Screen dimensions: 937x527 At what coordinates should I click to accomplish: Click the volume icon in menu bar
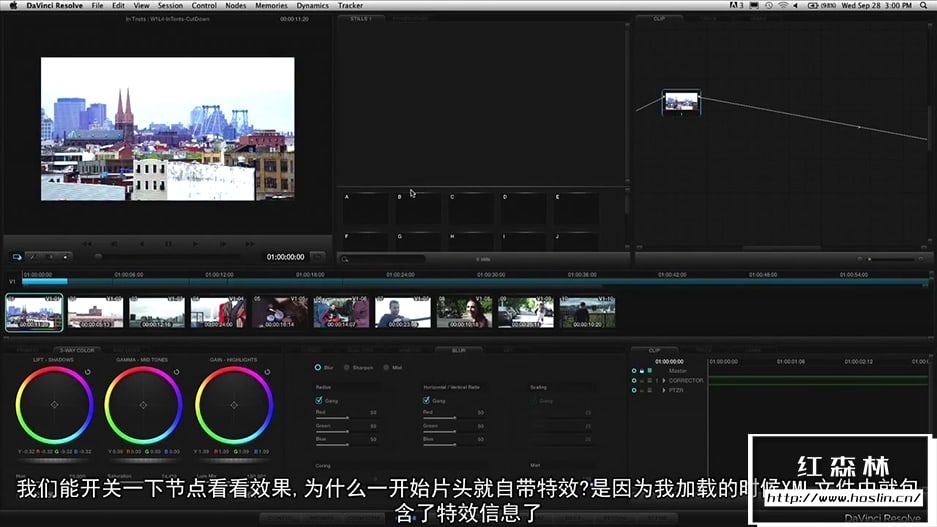pos(796,5)
